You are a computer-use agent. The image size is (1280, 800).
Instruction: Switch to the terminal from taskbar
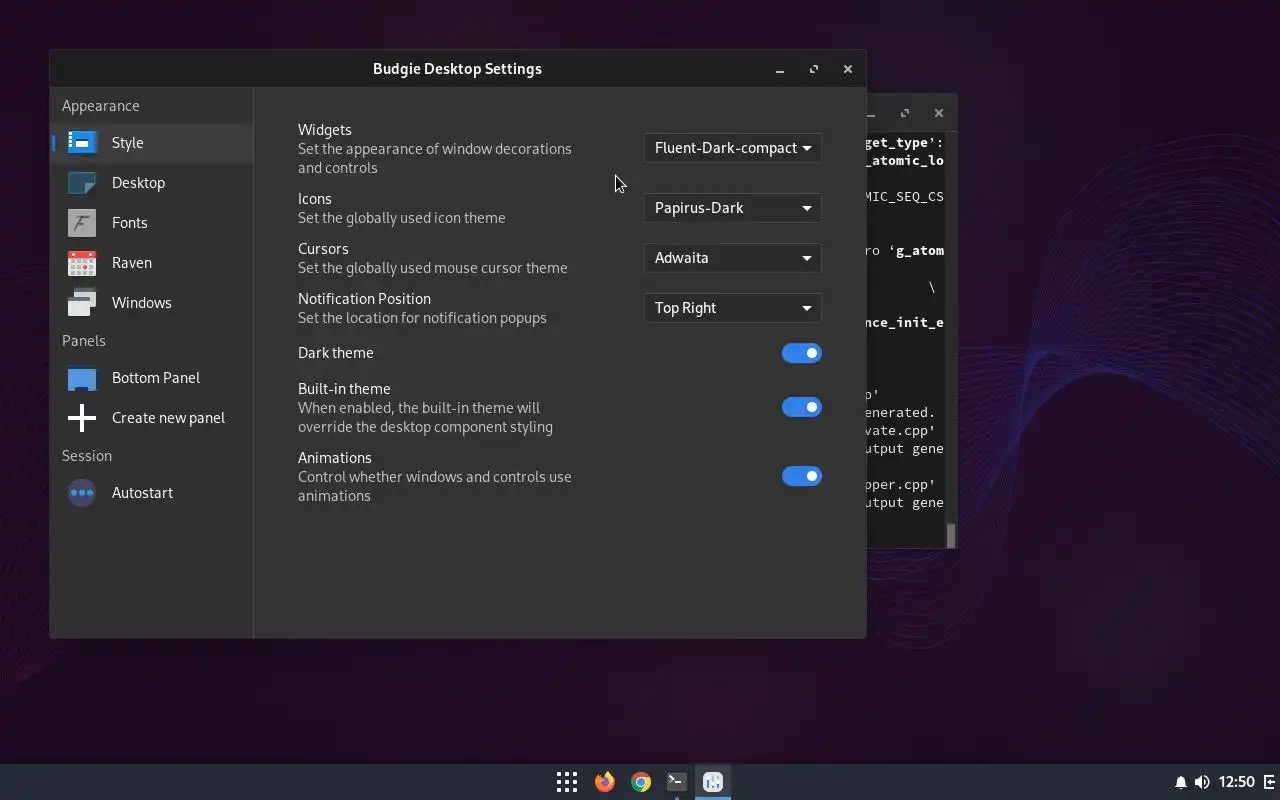(677, 782)
